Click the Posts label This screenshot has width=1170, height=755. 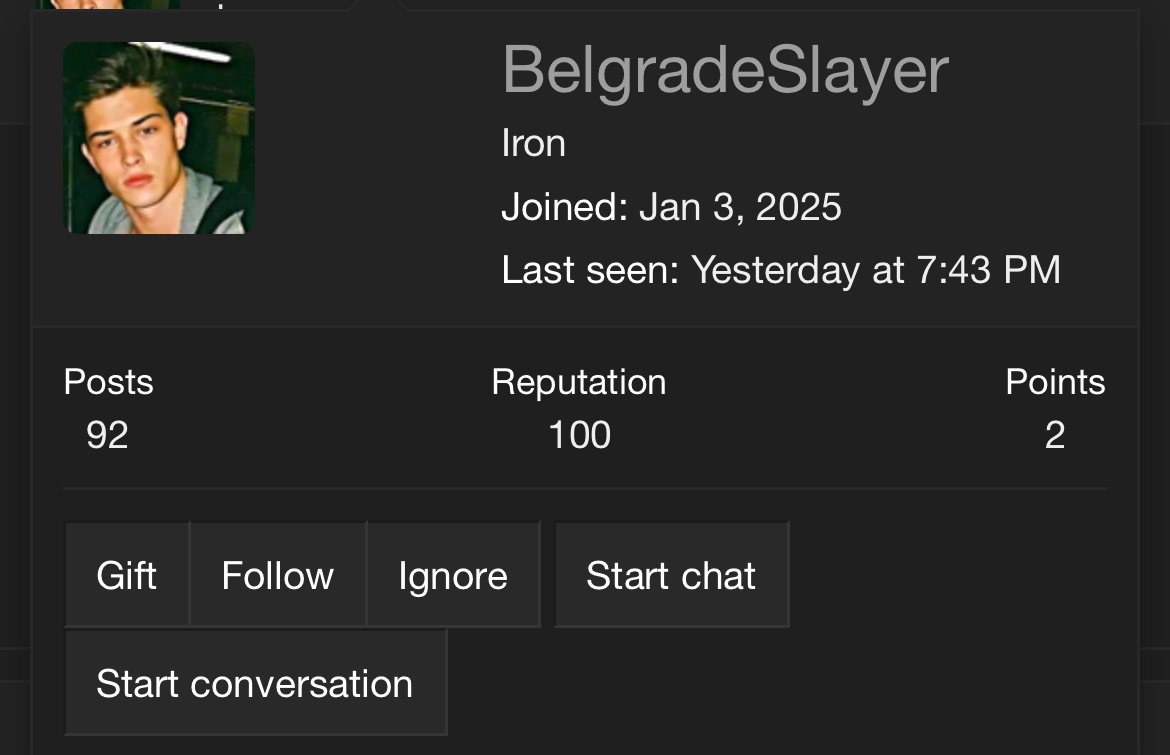pyautogui.click(x=108, y=382)
